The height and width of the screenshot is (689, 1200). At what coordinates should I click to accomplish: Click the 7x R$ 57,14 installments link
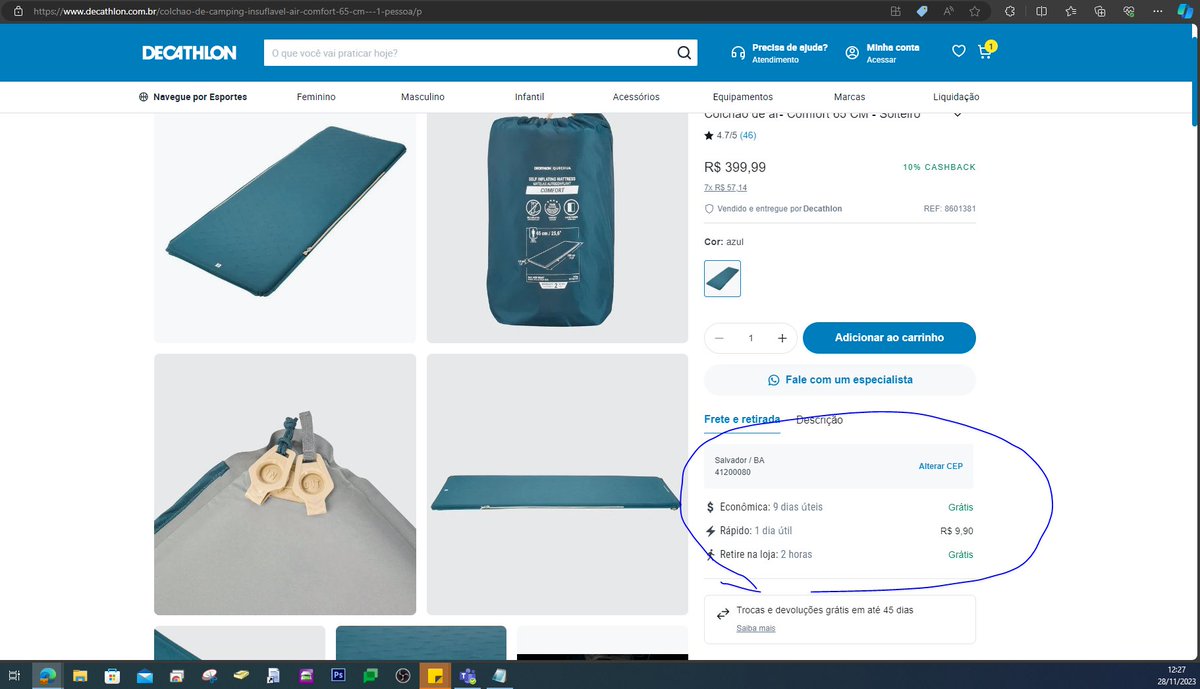pyautogui.click(x=725, y=187)
